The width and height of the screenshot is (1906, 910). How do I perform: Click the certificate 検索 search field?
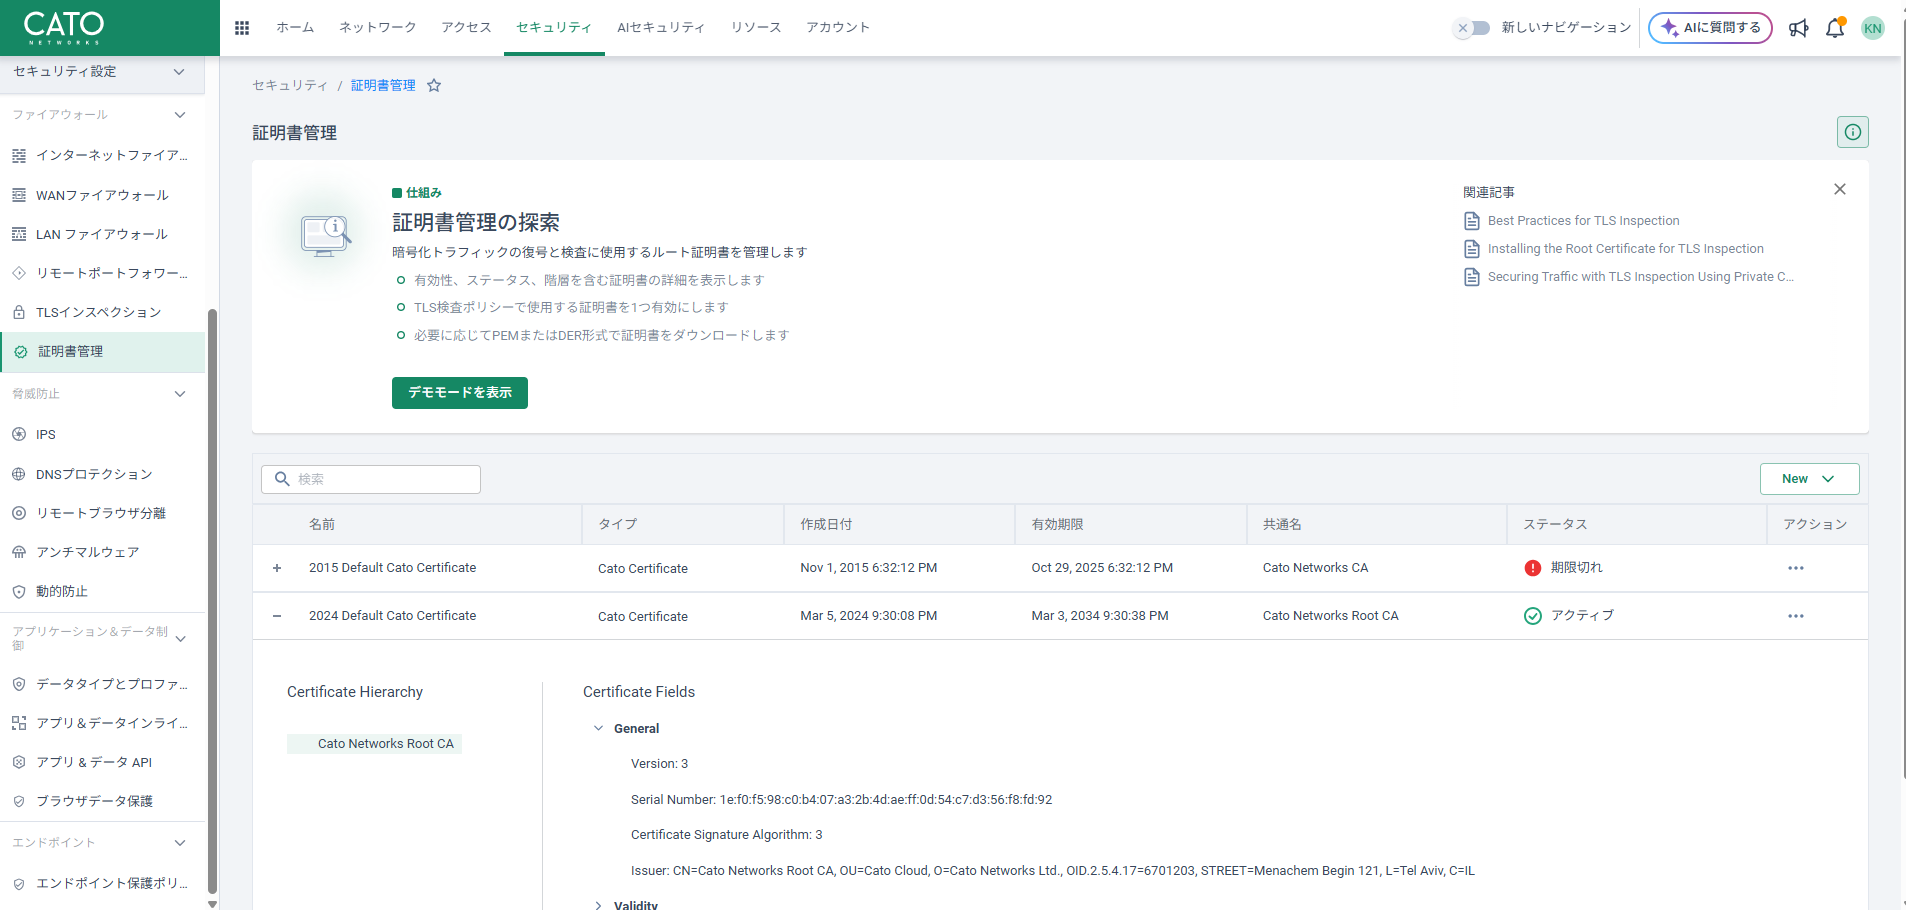pyautogui.click(x=371, y=479)
